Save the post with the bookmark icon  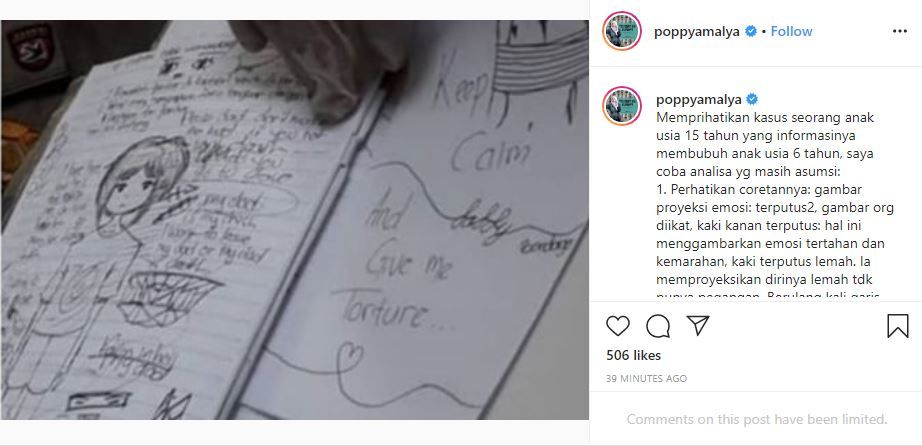point(897,326)
